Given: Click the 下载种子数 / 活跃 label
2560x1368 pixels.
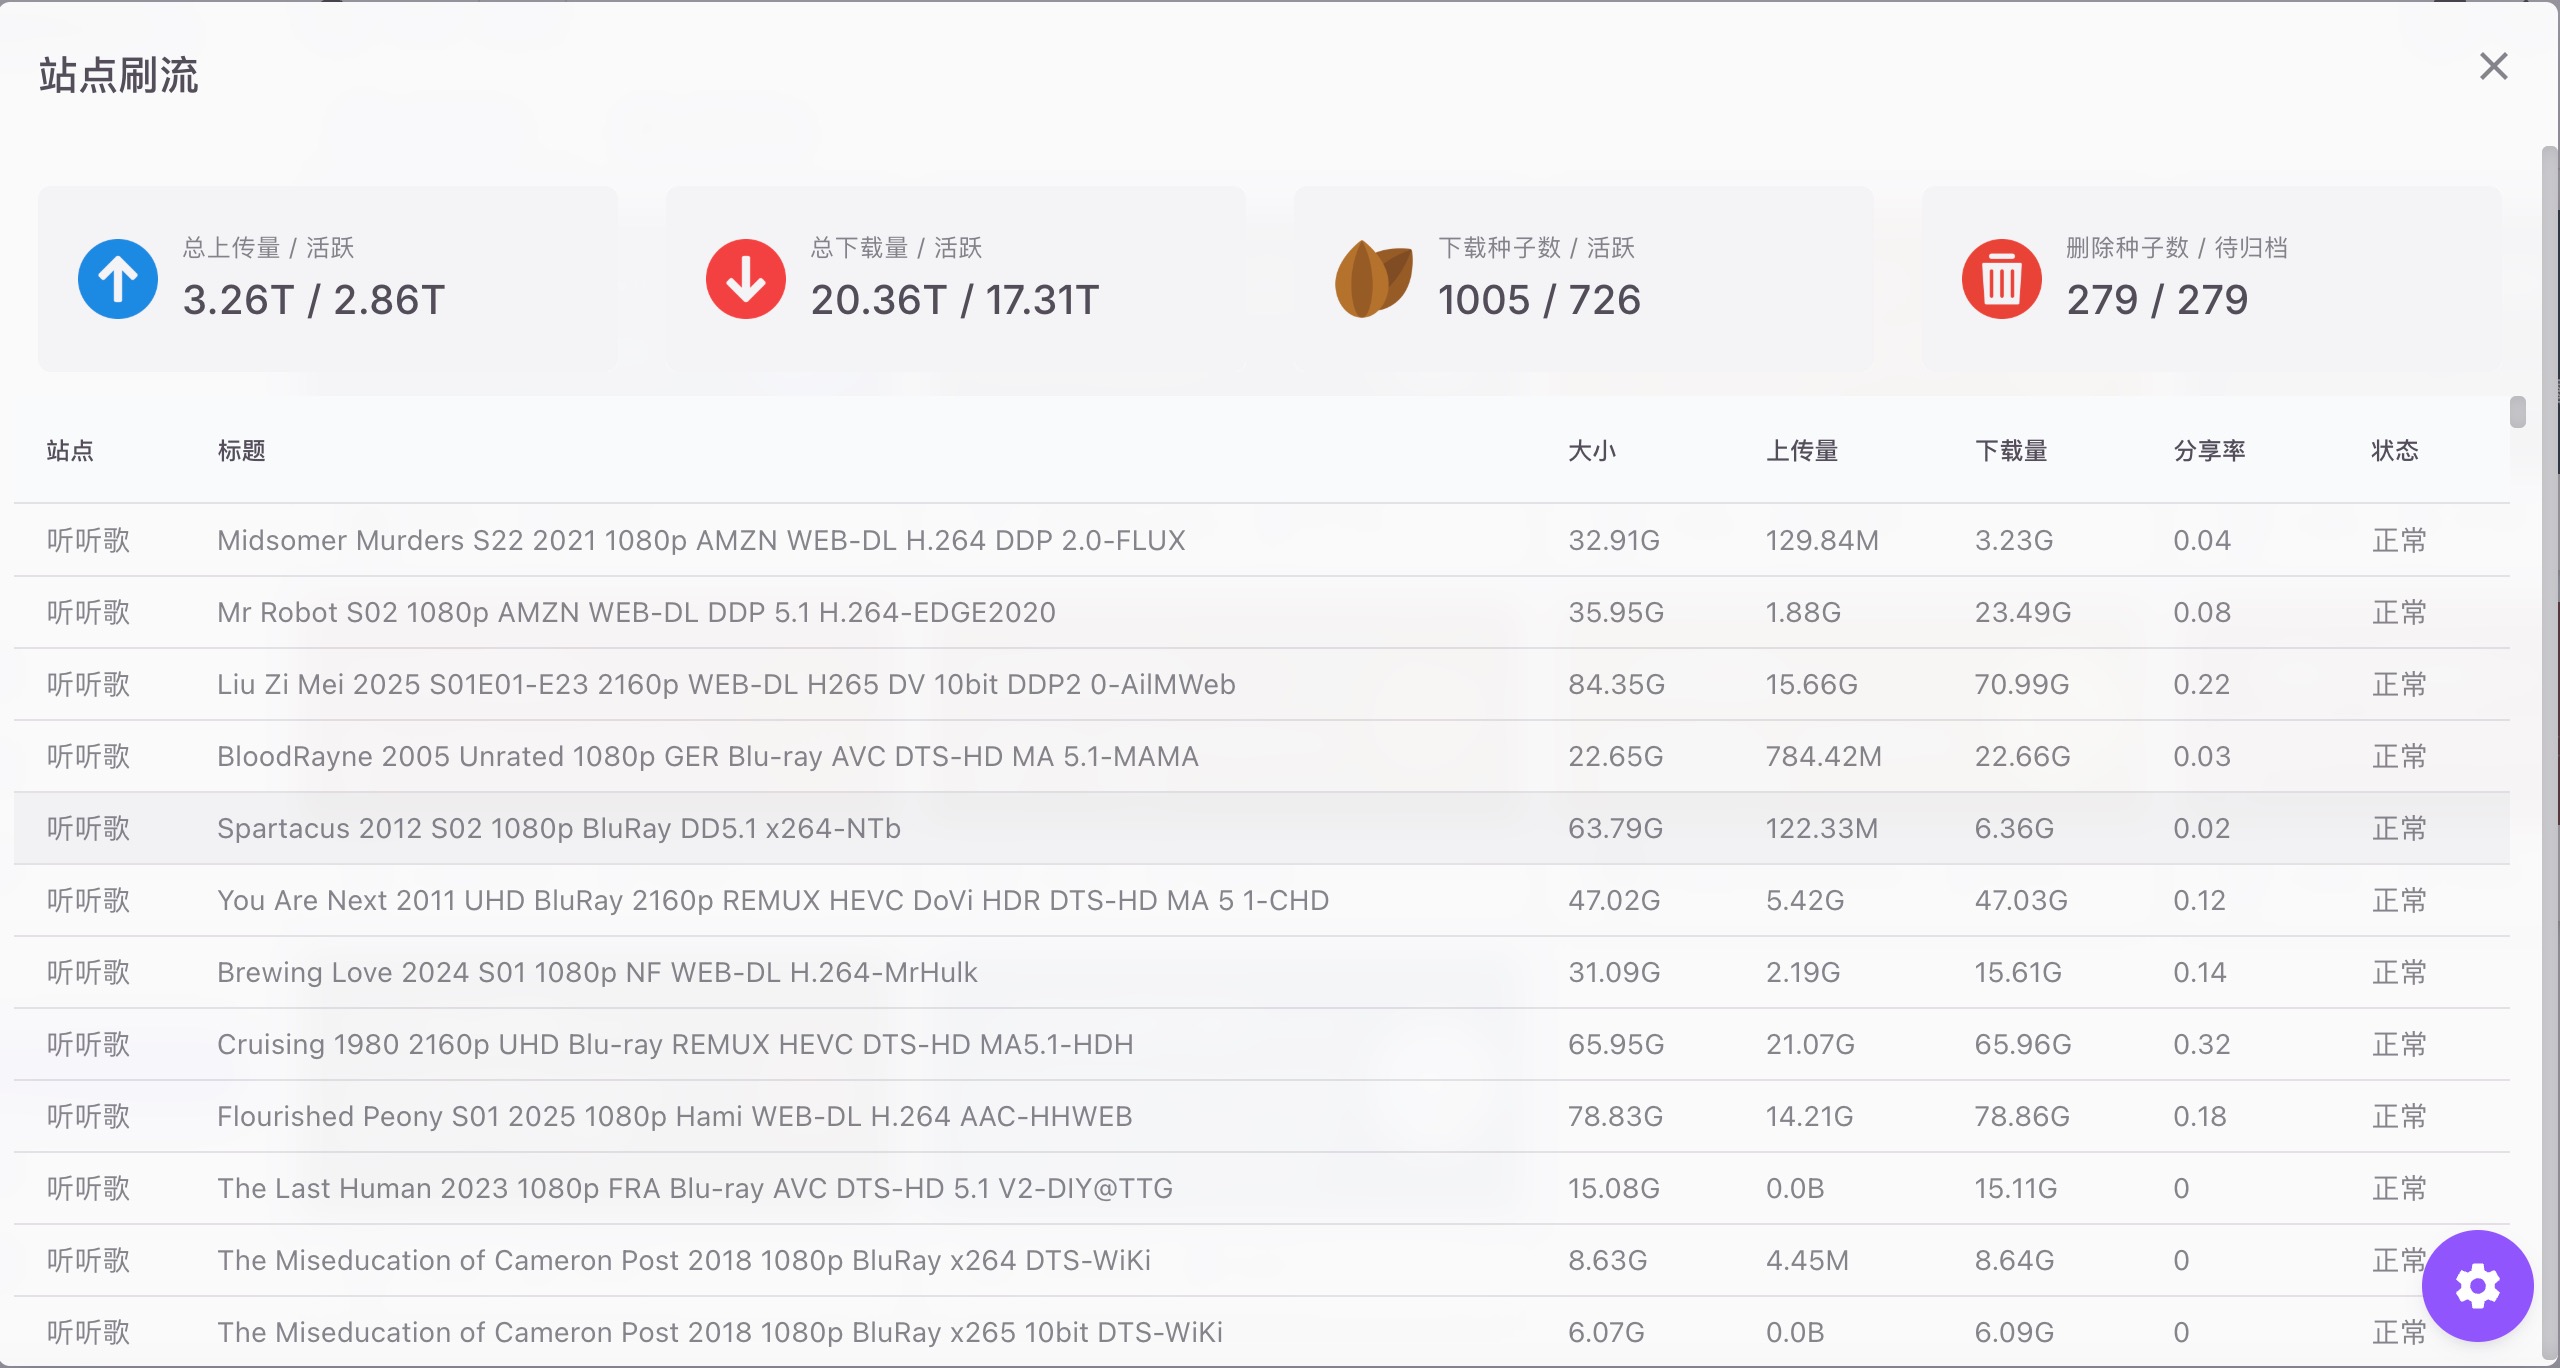Looking at the screenshot, I should (x=1536, y=247).
